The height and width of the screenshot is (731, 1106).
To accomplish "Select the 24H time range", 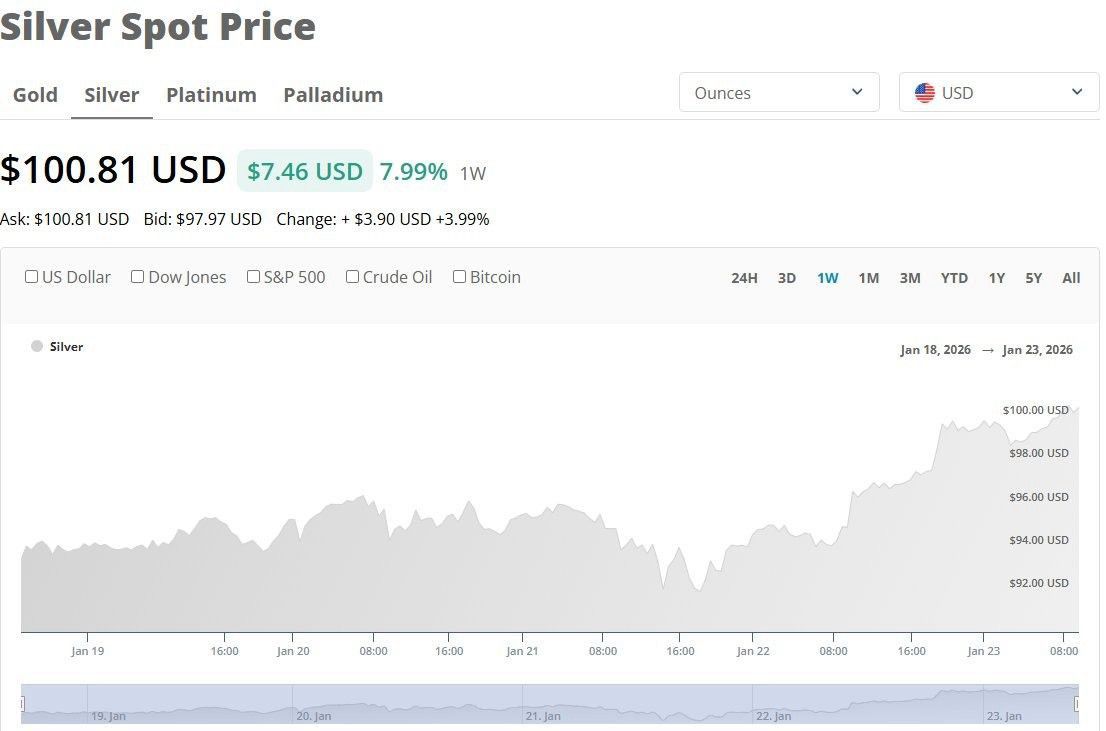I will pyautogui.click(x=744, y=278).
